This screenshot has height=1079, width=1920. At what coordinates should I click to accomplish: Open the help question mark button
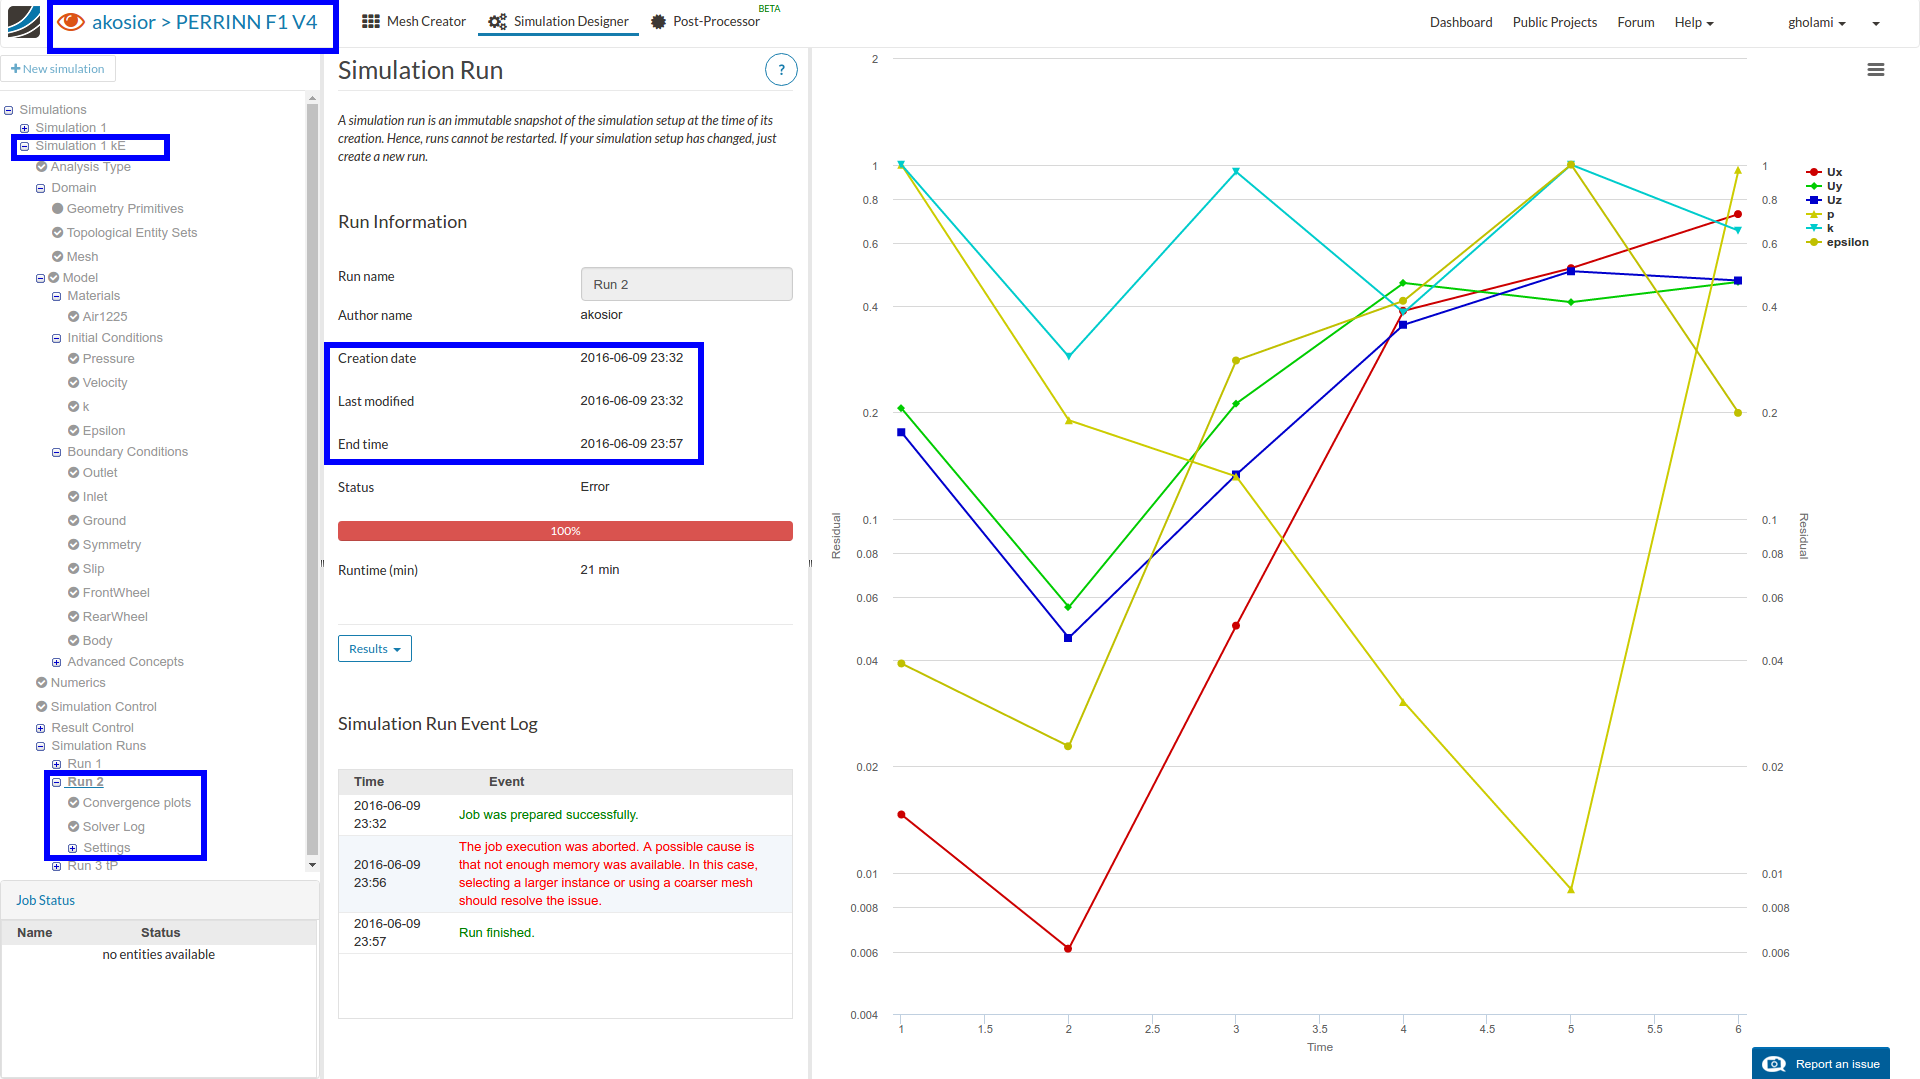[x=781, y=70]
